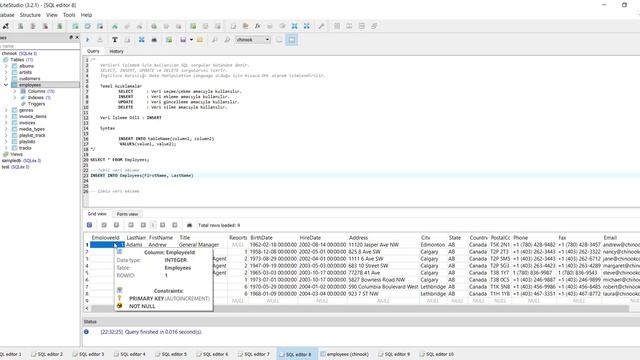640x360 pixels.
Task: Click the table name filter input
Action: [40, 46]
